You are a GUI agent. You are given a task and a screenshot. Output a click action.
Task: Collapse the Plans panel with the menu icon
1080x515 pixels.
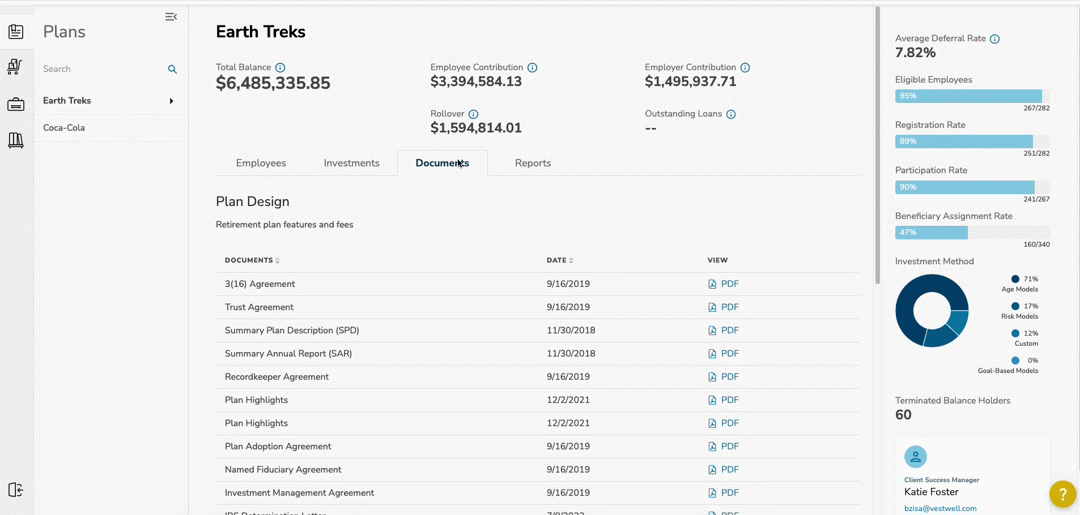point(172,17)
